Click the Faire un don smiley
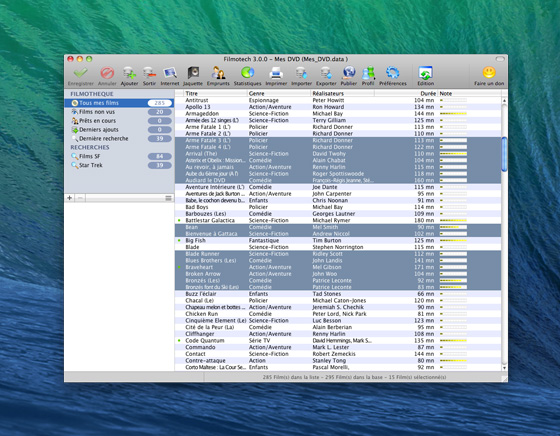Viewport: 560px width, 436px height. coord(489,72)
